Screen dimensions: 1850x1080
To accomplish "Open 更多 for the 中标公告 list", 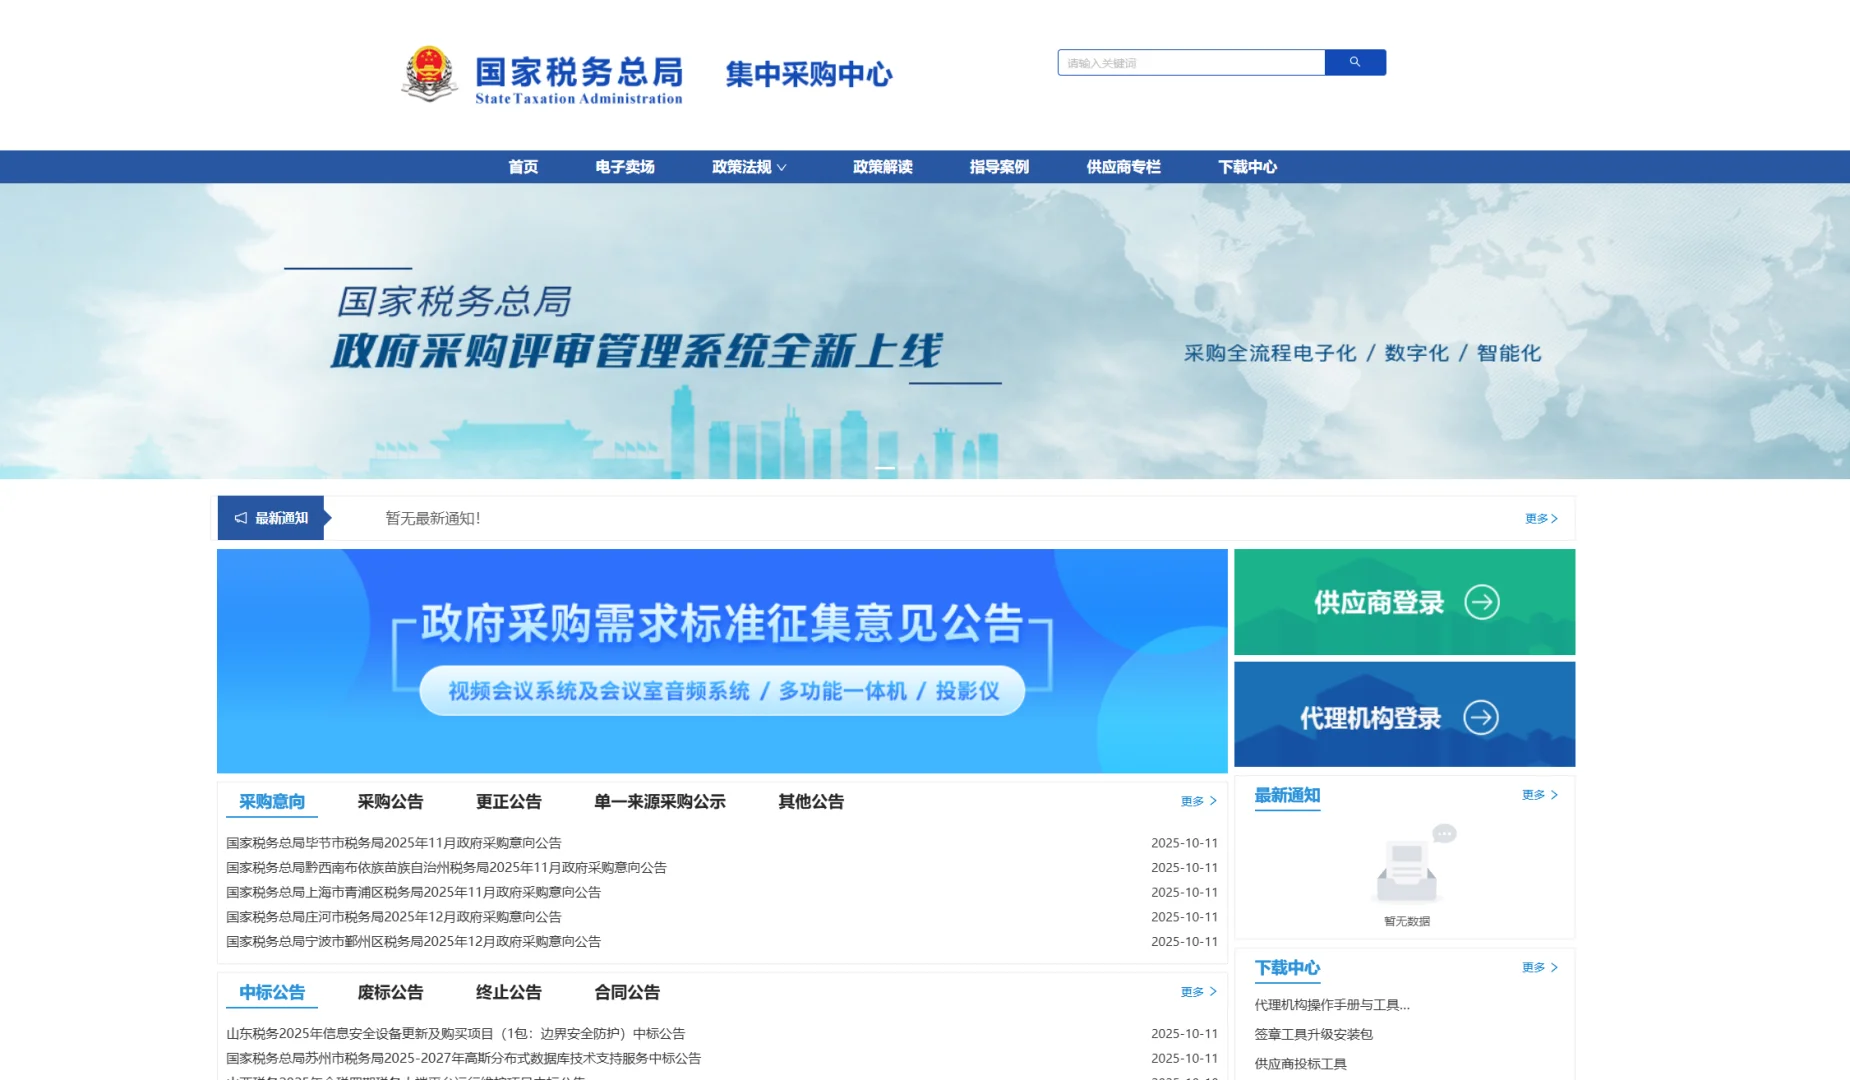I will 1198,992.
